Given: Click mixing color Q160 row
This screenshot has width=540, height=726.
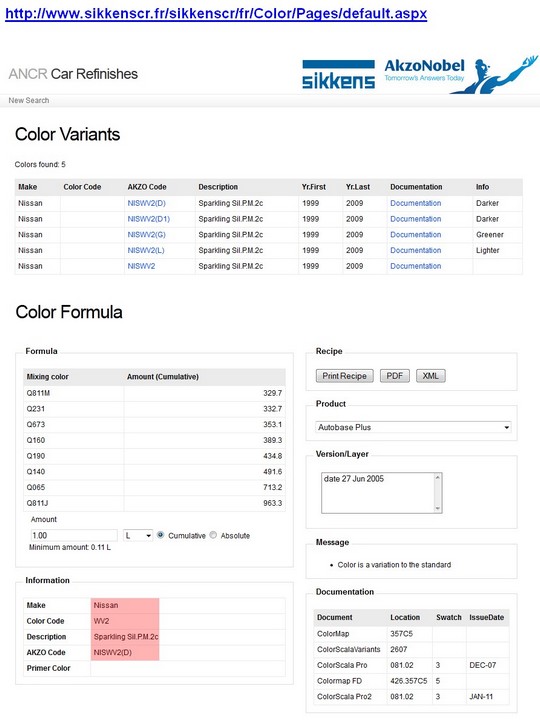Looking at the screenshot, I should coord(154,440).
